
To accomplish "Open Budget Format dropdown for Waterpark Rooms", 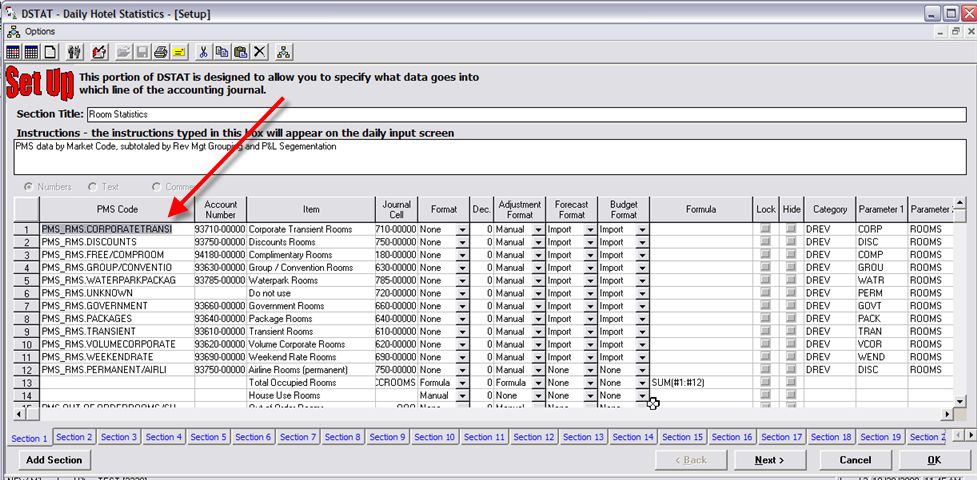I will click(642, 281).
